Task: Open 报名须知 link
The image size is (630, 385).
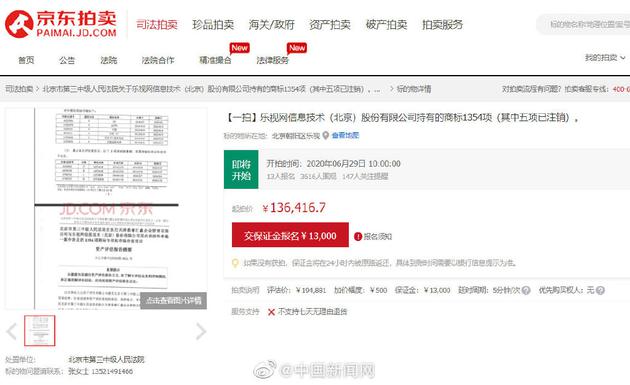Action: coord(378,237)
